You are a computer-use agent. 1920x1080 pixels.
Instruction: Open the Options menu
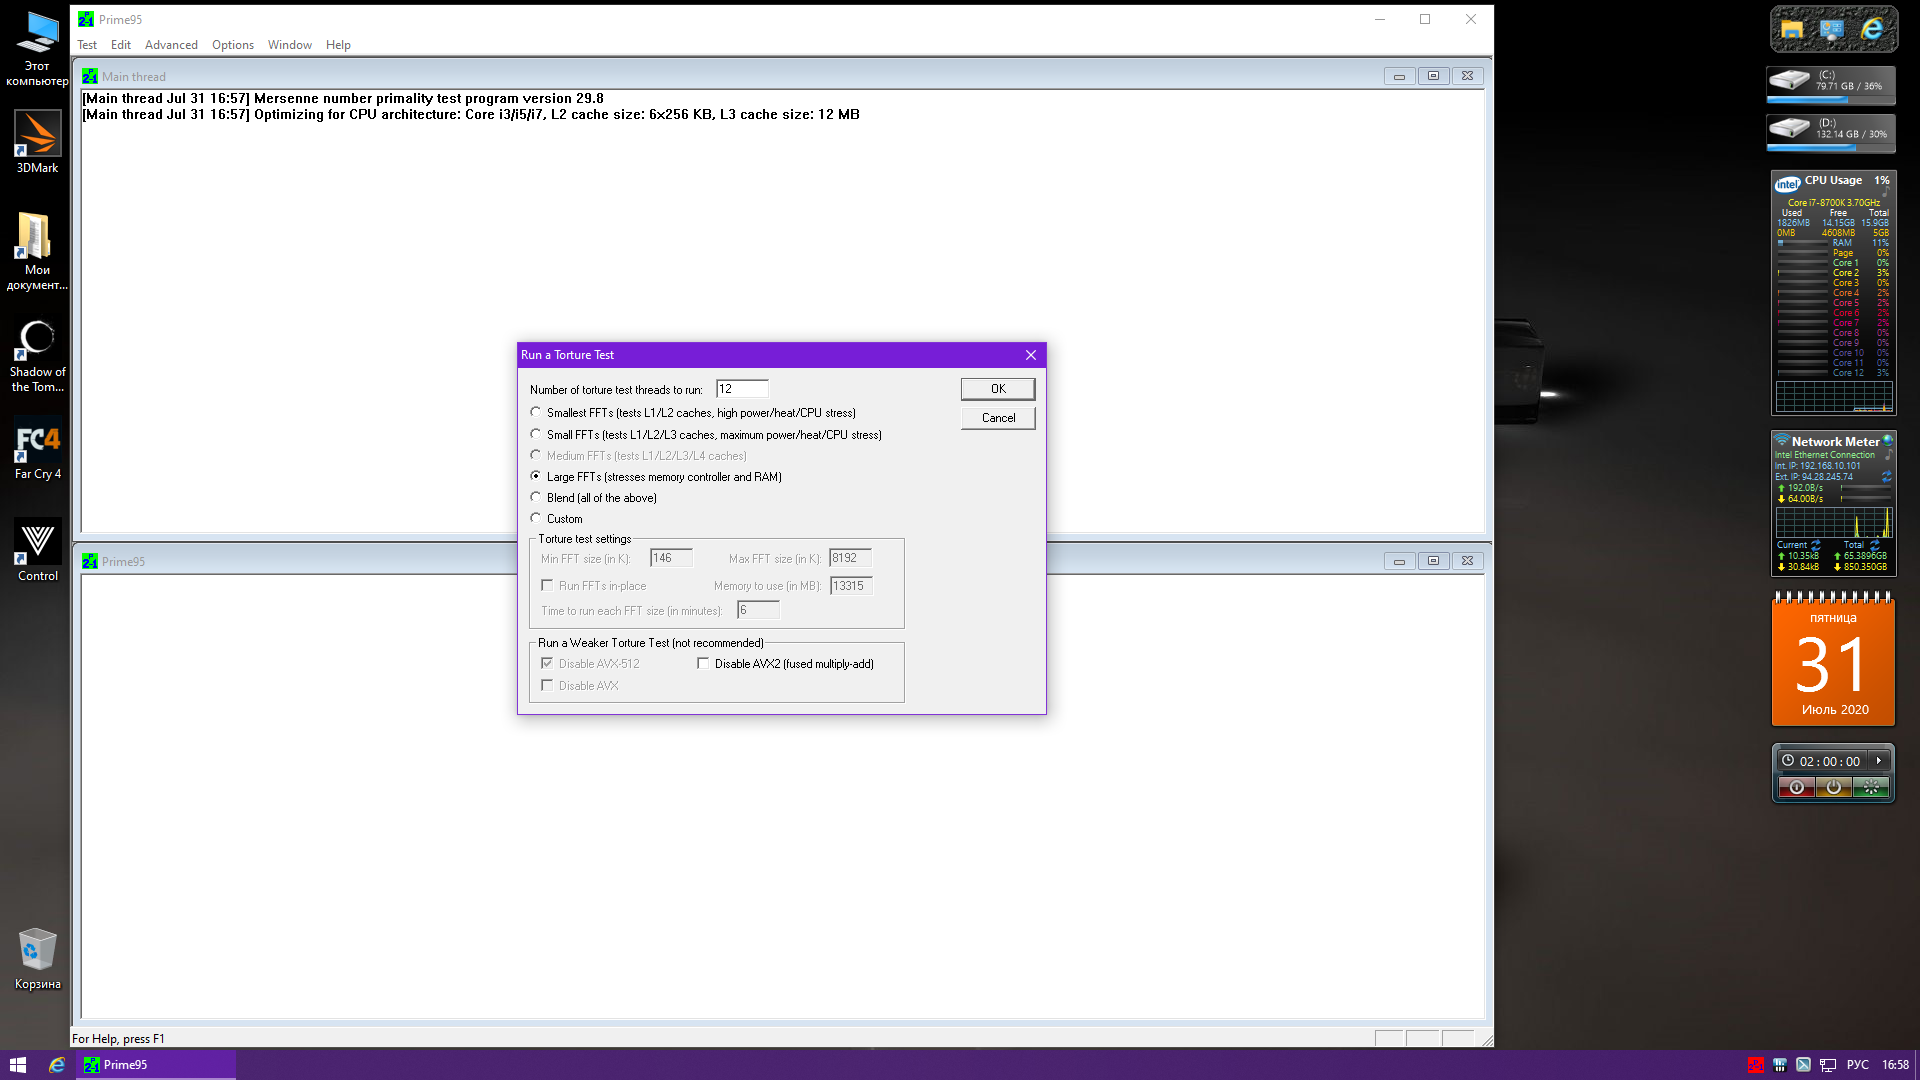tap(232, 45)
